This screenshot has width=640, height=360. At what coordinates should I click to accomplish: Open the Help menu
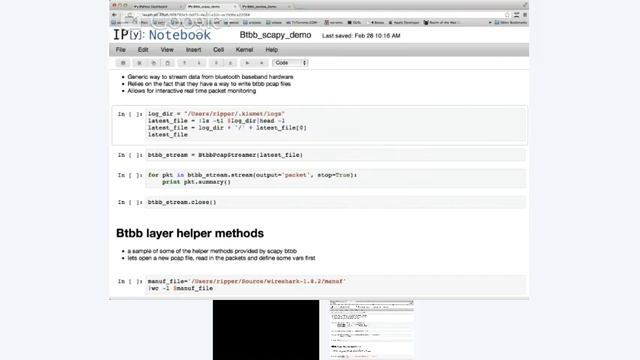[271, 50]
